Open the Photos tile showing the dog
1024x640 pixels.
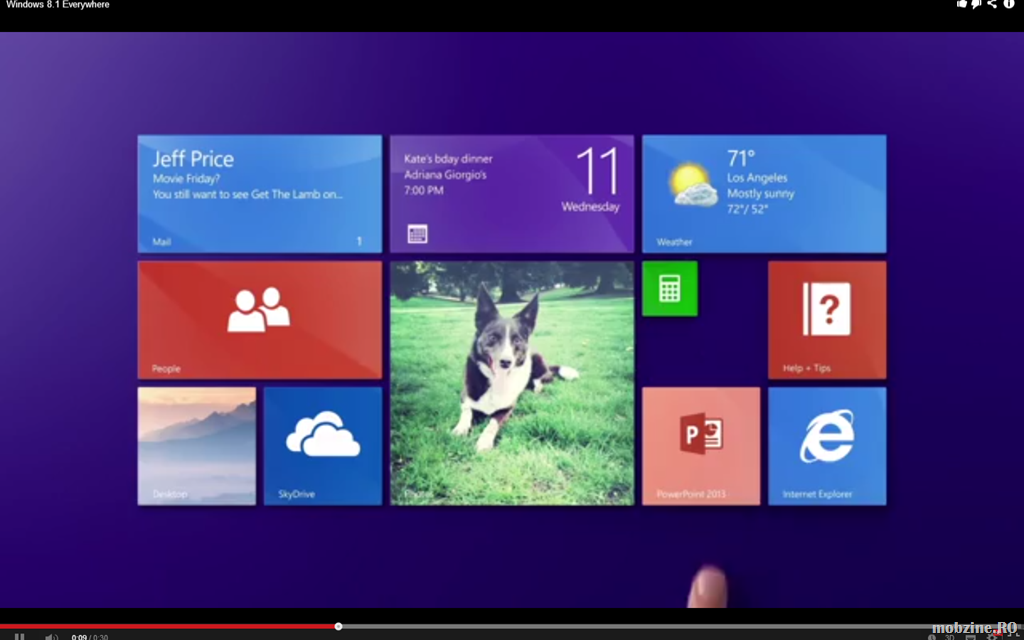512,383
